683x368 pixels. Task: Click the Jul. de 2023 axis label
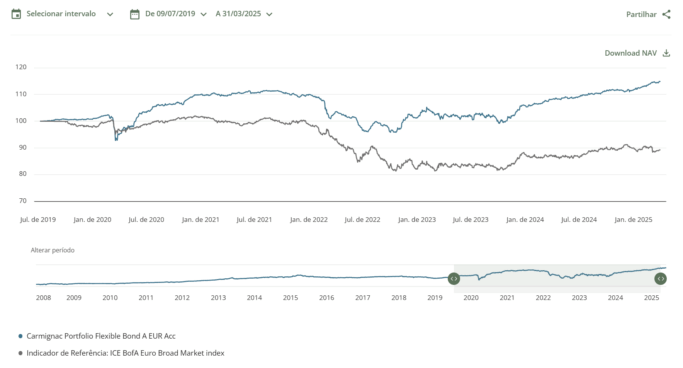470,219
